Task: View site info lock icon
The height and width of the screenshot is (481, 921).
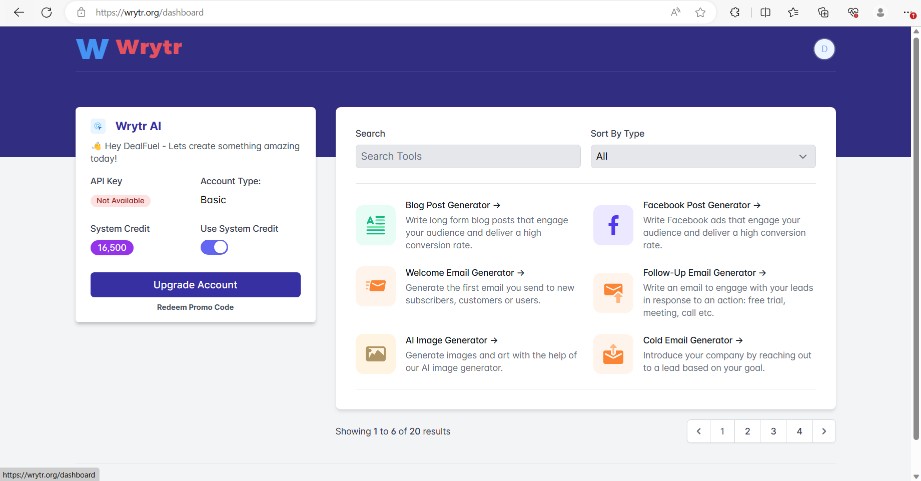Action: tap(82, 12)
